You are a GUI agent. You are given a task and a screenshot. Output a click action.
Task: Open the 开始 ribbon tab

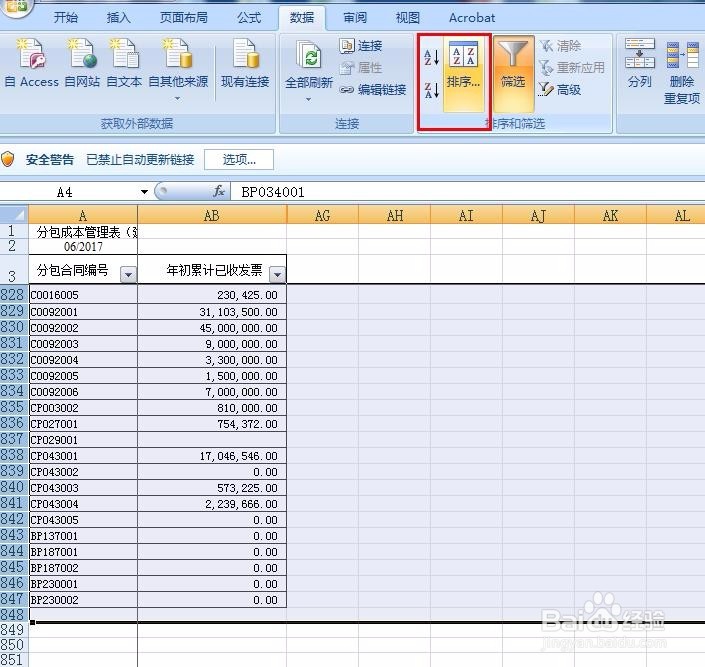coord(66,18)
